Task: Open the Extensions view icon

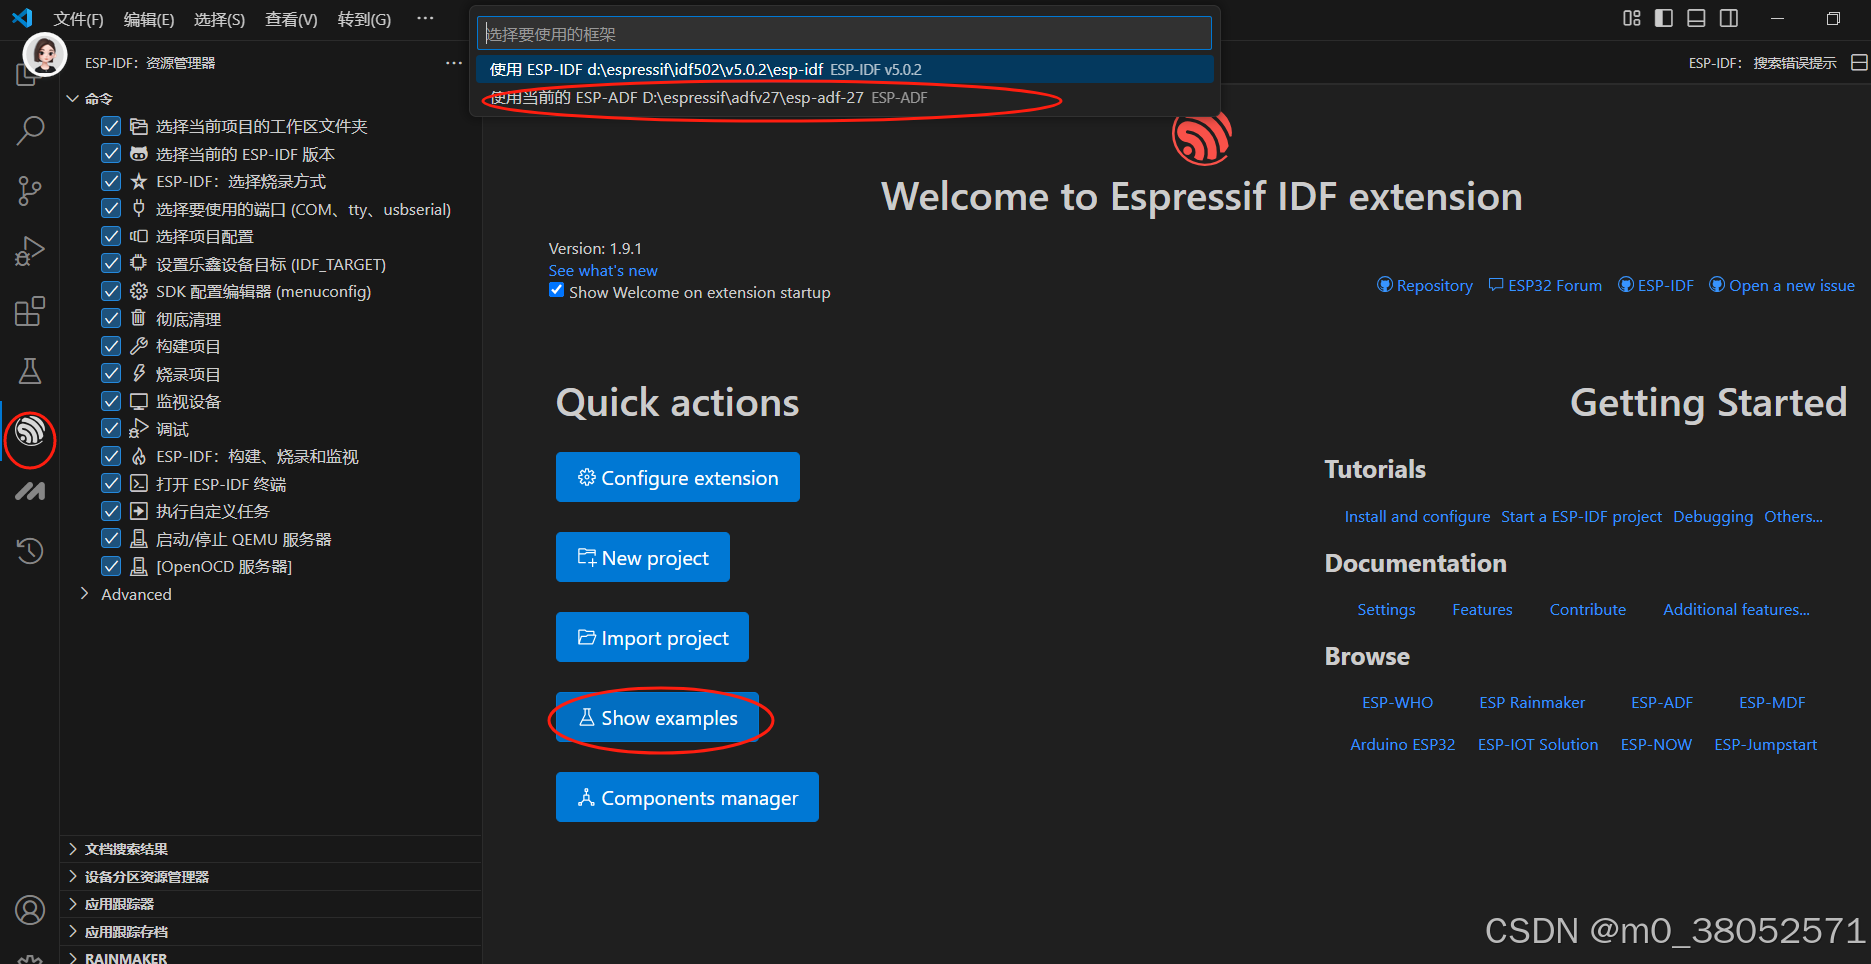Action: click(x=30, y=311)
